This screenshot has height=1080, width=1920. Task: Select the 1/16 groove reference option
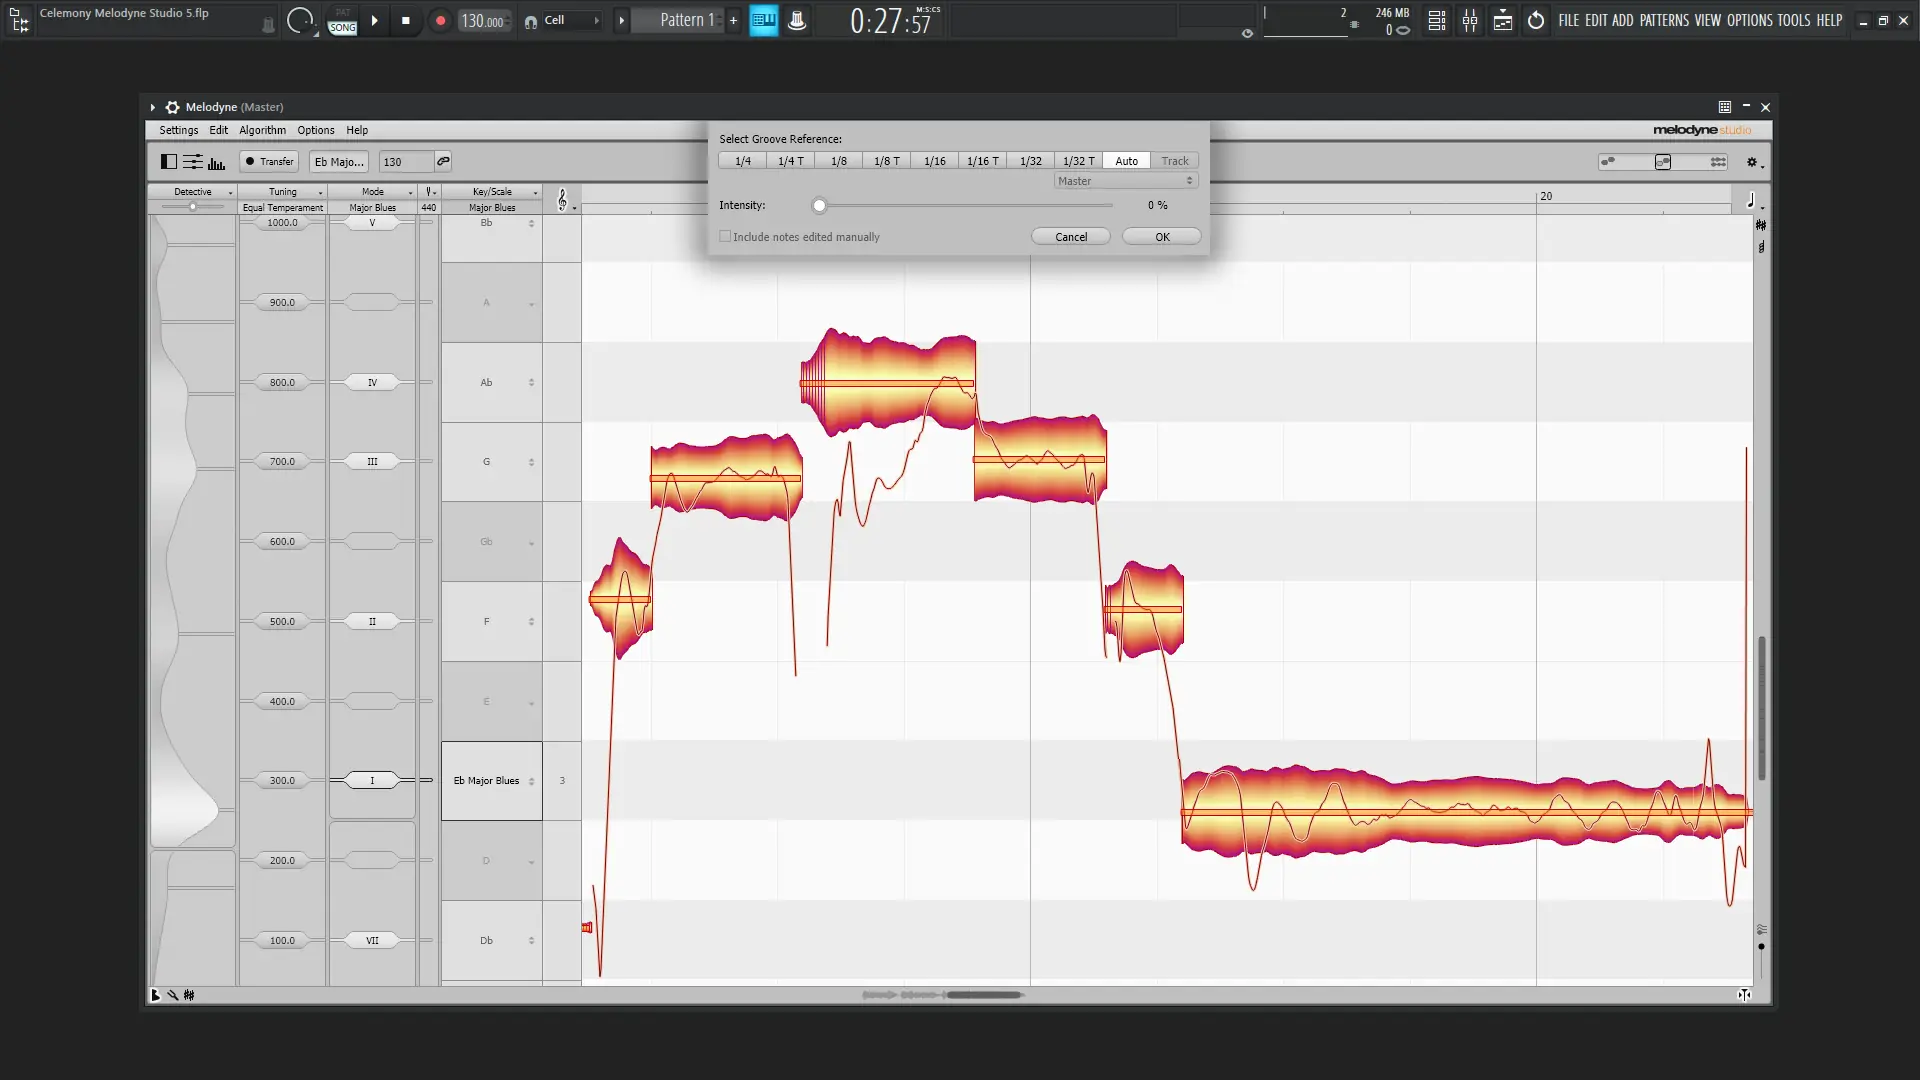(x=934, y=161)
